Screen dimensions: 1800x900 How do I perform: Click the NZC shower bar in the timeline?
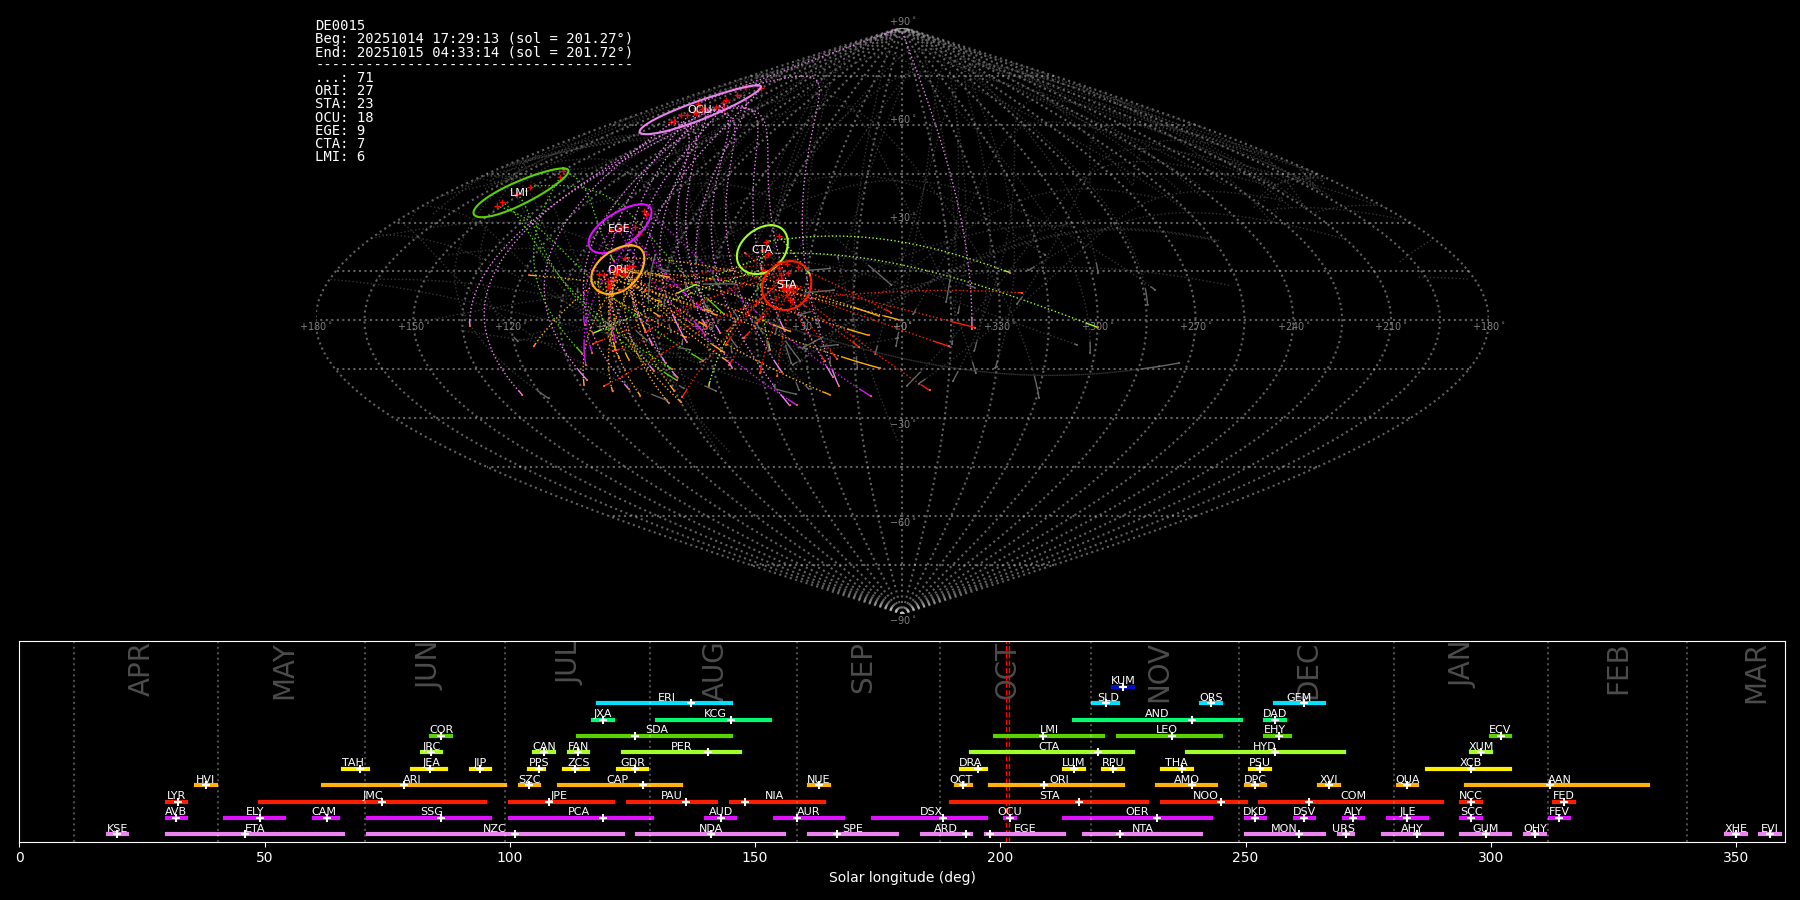pos(495,834)
